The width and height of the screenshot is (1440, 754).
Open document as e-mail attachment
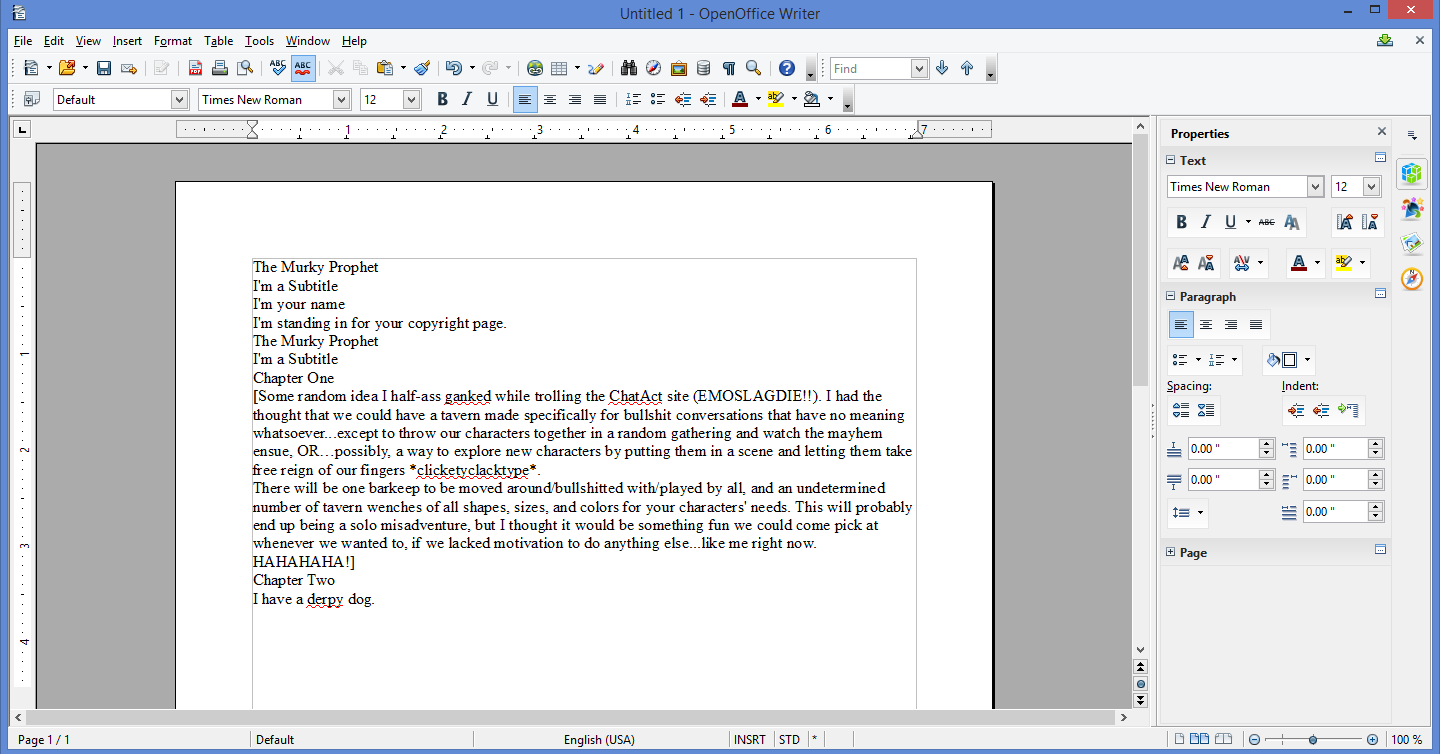(x=129, y=68)
